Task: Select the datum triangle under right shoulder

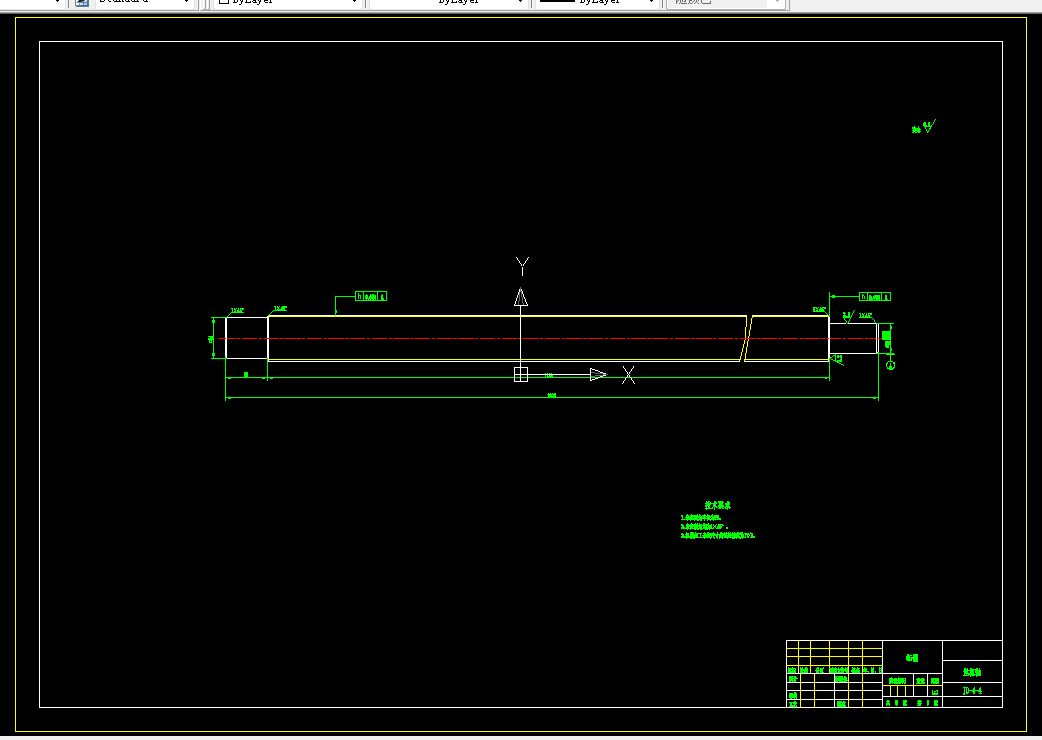Action: tap(837, 359)
